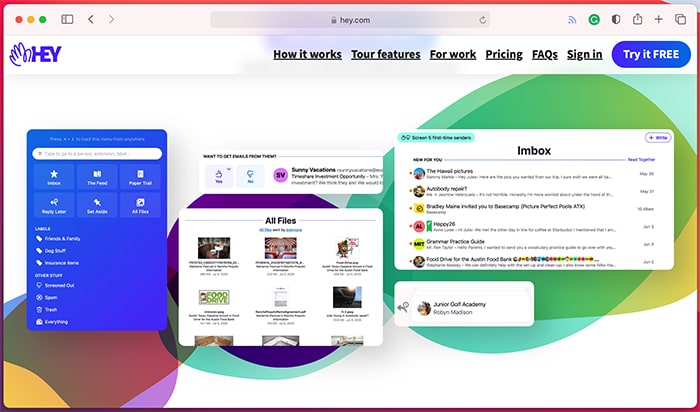Click the RSS feed extension icon
The height and width of the screenshot is (412, 700).
coord(572,20)
